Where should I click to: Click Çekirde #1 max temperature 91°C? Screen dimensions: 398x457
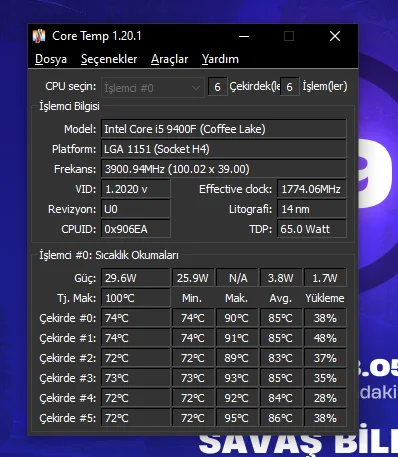[x=237, y=338]
